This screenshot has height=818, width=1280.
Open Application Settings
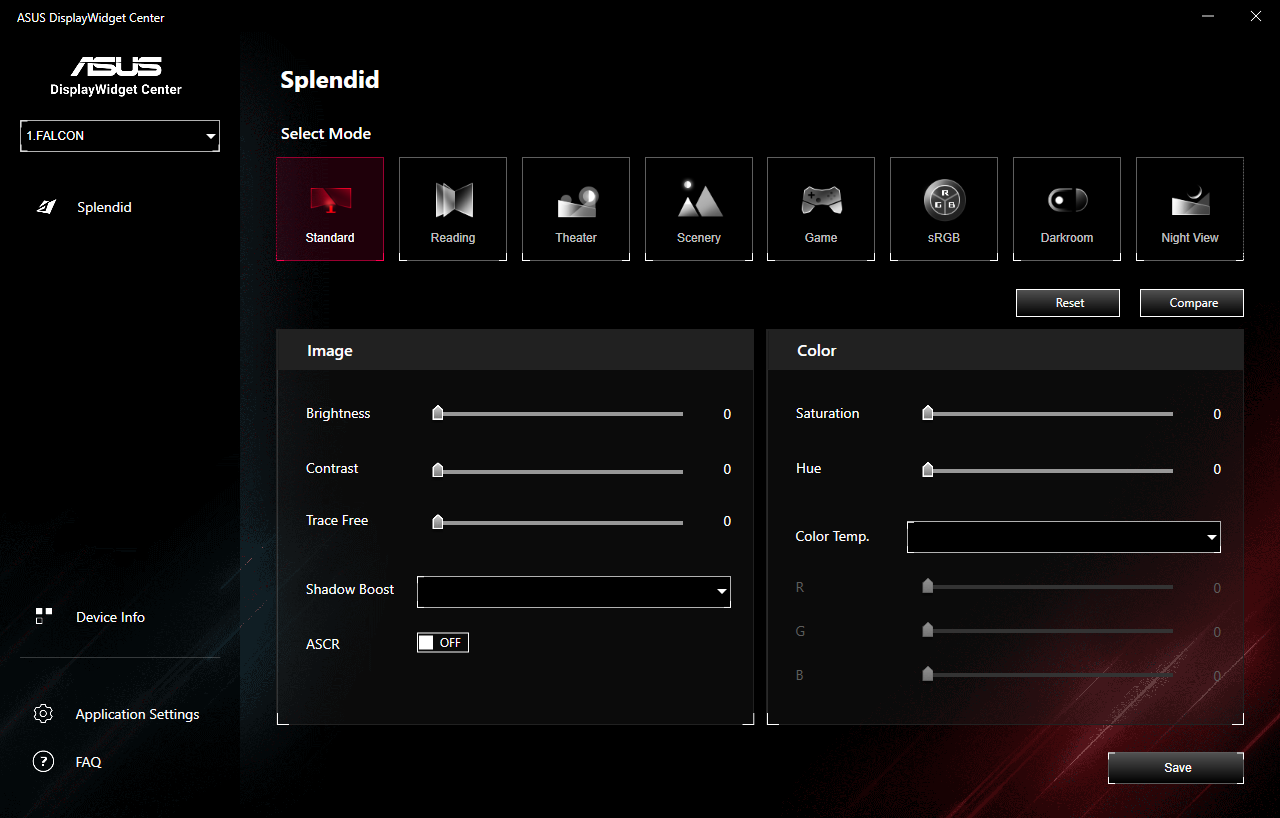(x=43, y=713)
